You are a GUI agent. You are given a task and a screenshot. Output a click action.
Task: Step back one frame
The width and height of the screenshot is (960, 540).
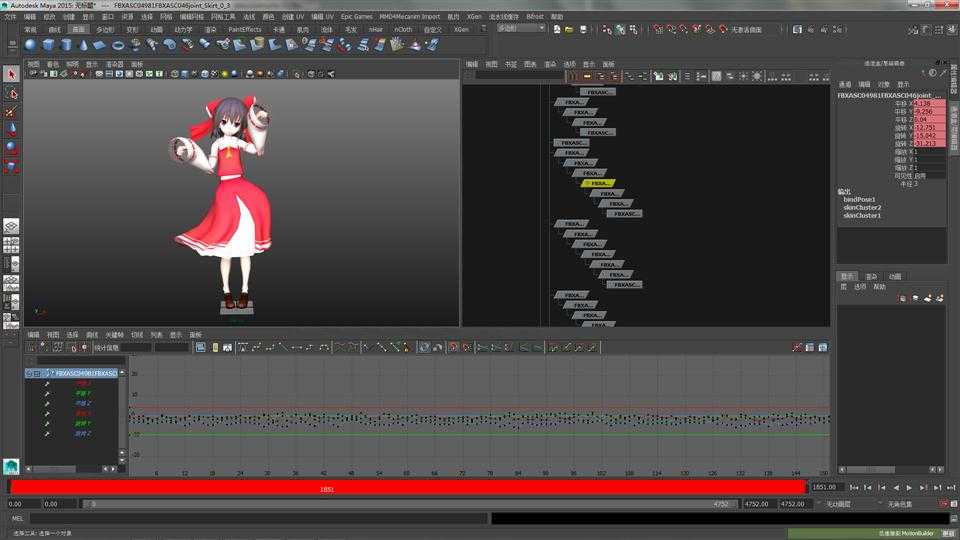[882, 487]
